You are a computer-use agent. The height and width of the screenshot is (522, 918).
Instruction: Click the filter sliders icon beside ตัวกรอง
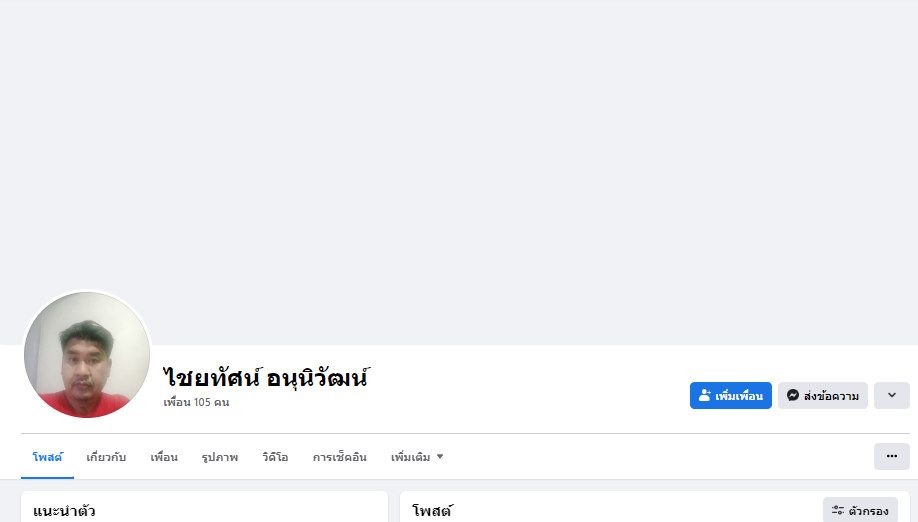pyautogui.click(x=838, y=510)
